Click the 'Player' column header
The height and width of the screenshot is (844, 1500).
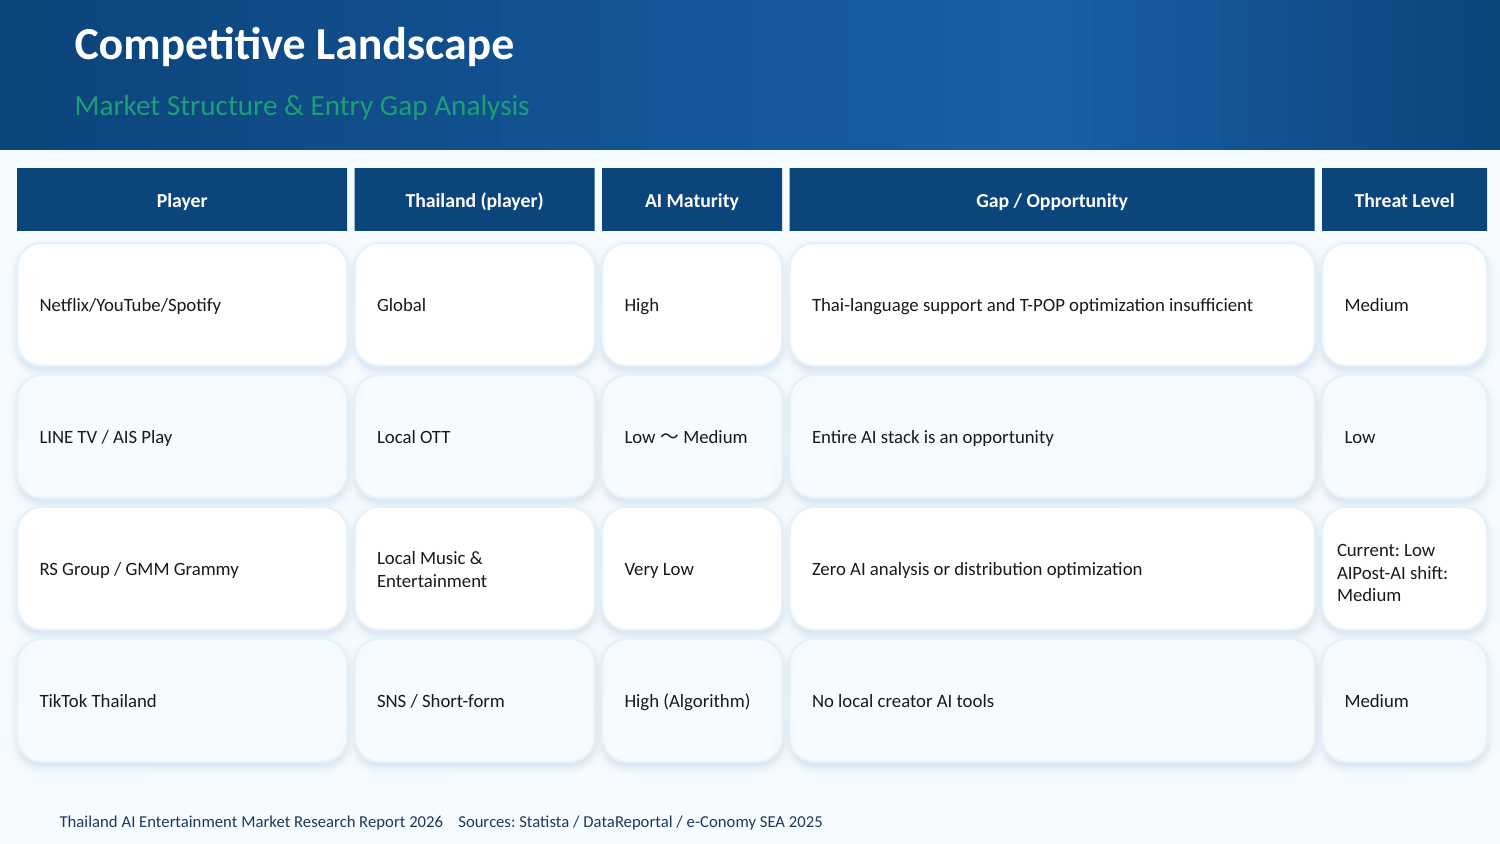(182, 200)
